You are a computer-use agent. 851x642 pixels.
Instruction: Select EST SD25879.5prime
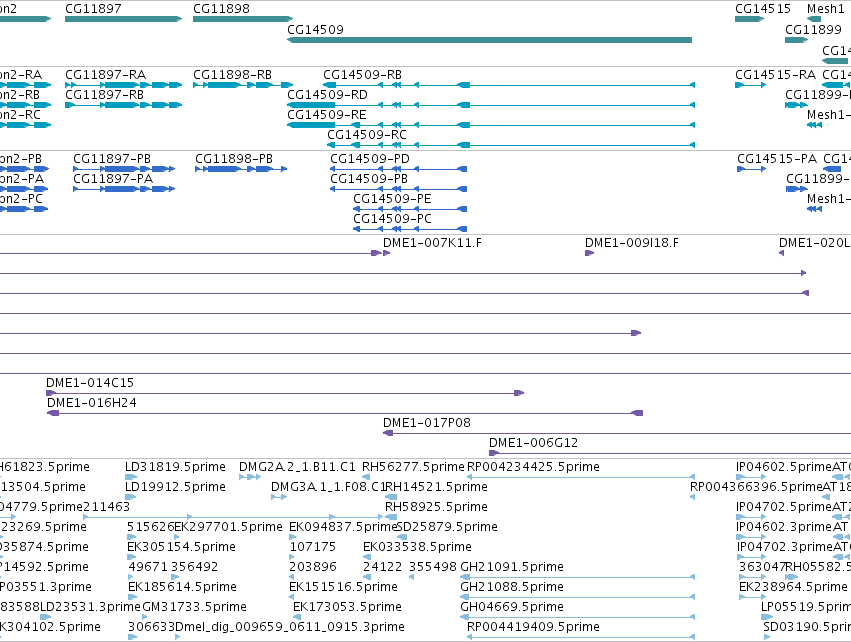[x=402, y=537]
